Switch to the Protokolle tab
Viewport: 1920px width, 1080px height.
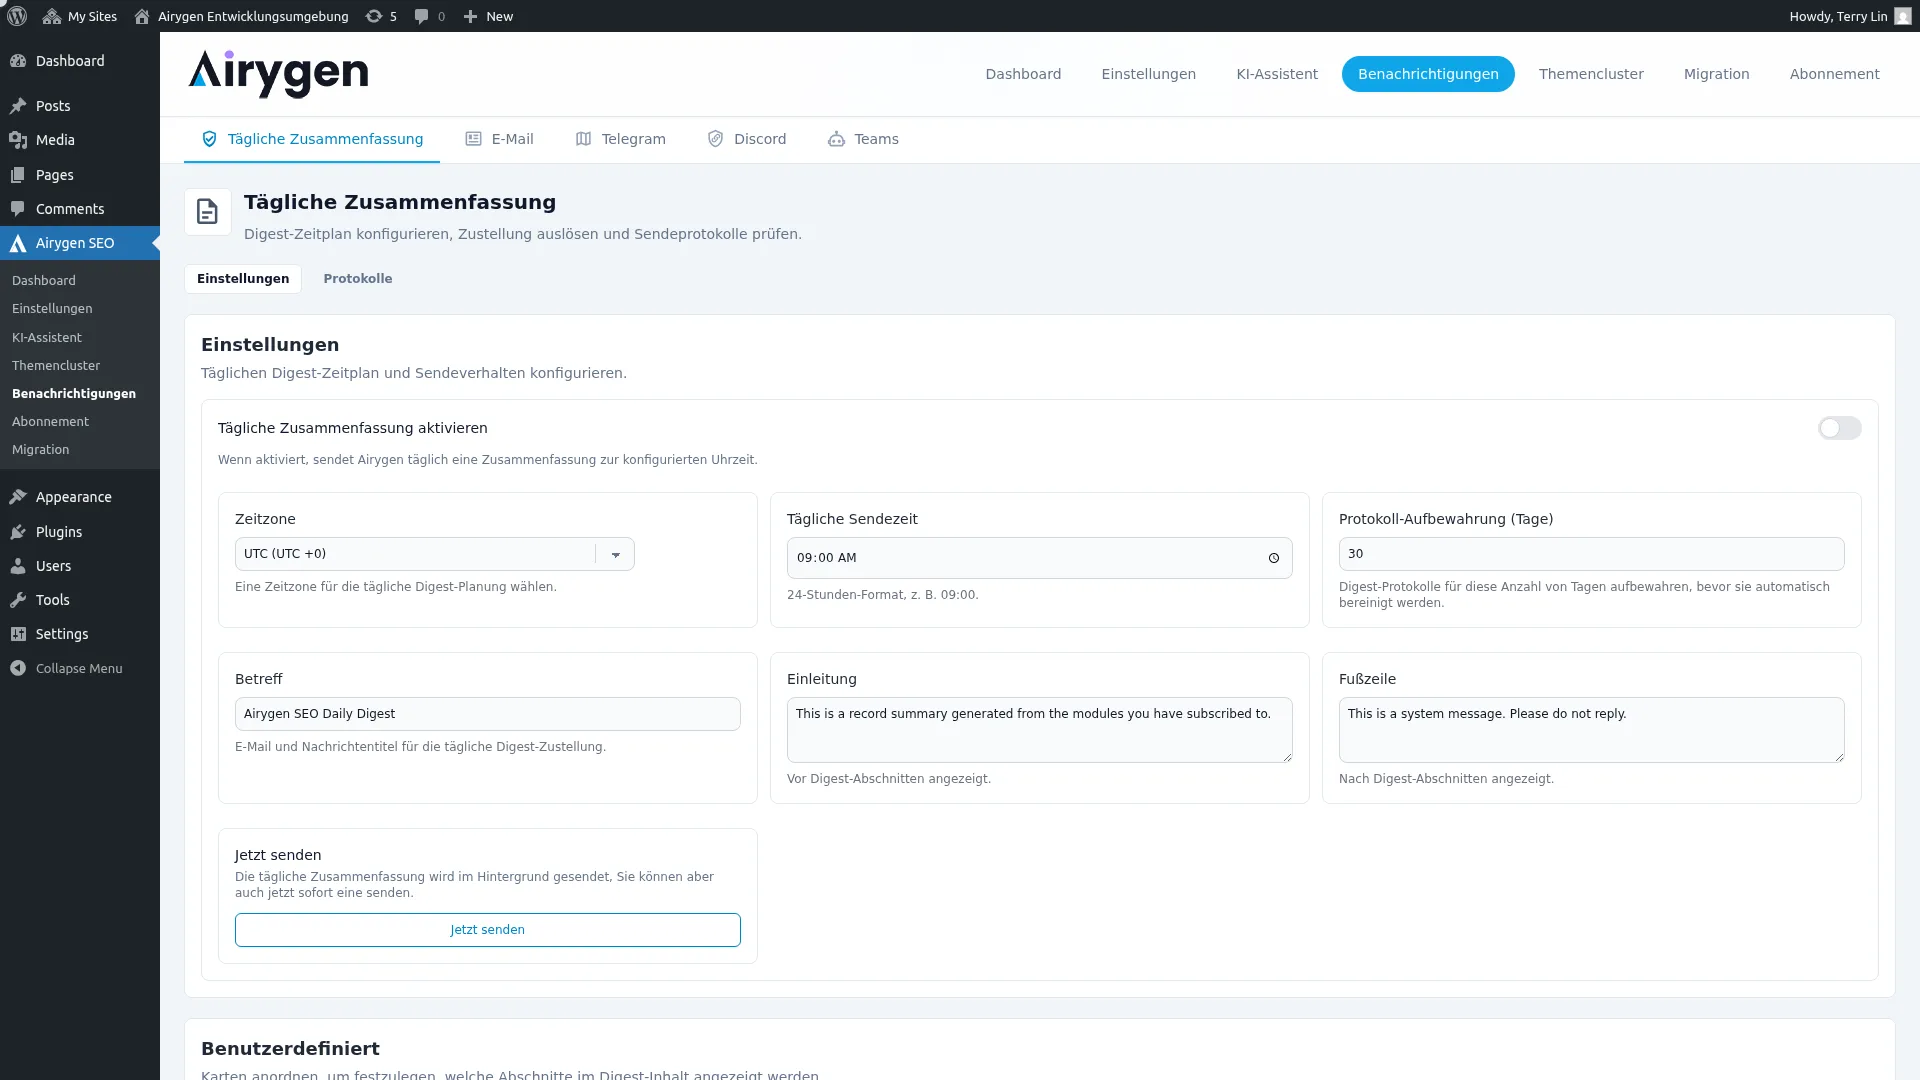[357, 279]
